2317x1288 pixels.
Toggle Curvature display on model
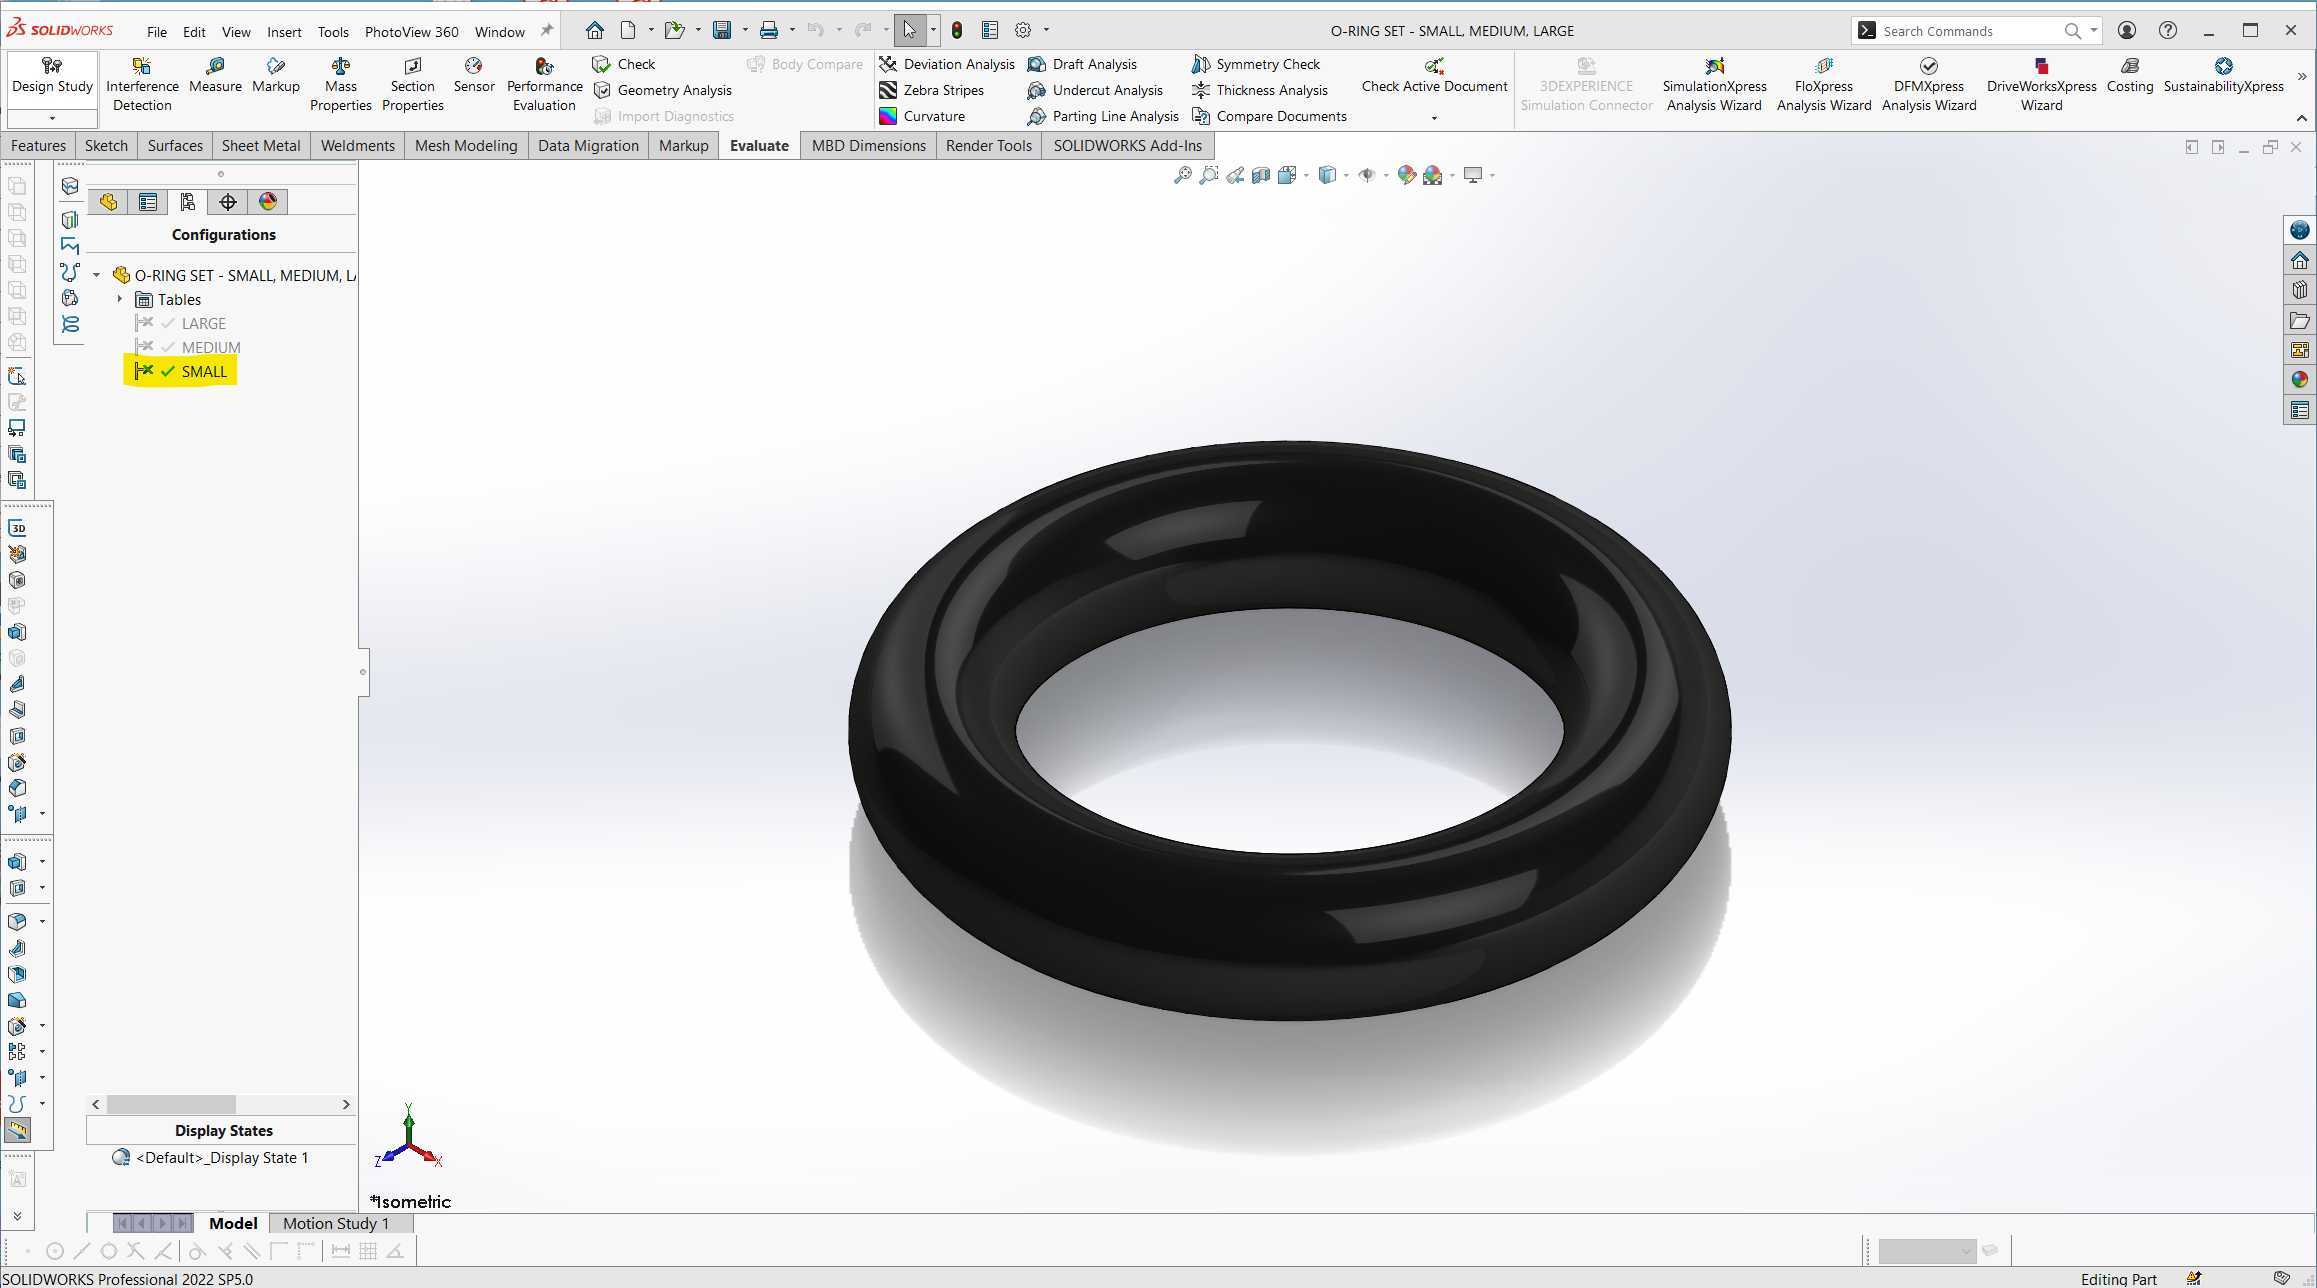(922, 116)
